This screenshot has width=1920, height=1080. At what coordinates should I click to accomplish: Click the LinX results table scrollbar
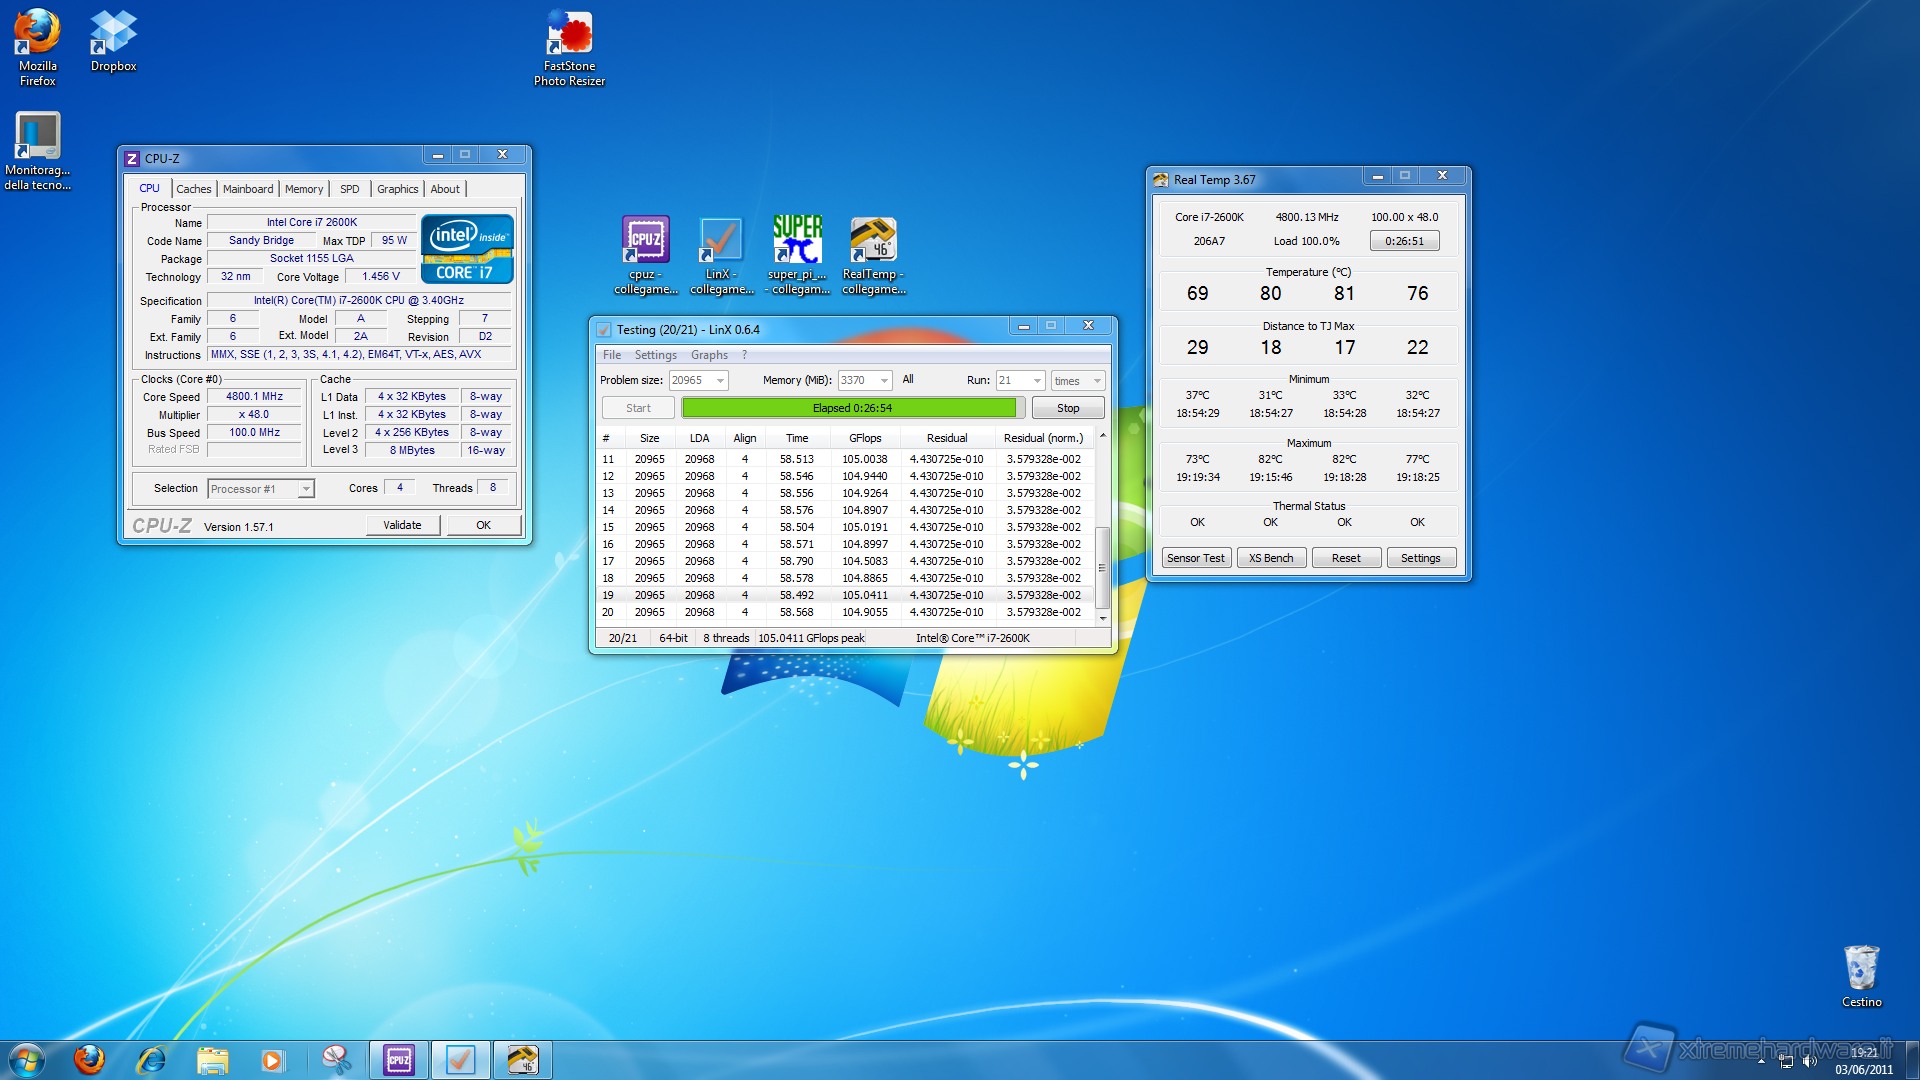tap(1102, 566)
